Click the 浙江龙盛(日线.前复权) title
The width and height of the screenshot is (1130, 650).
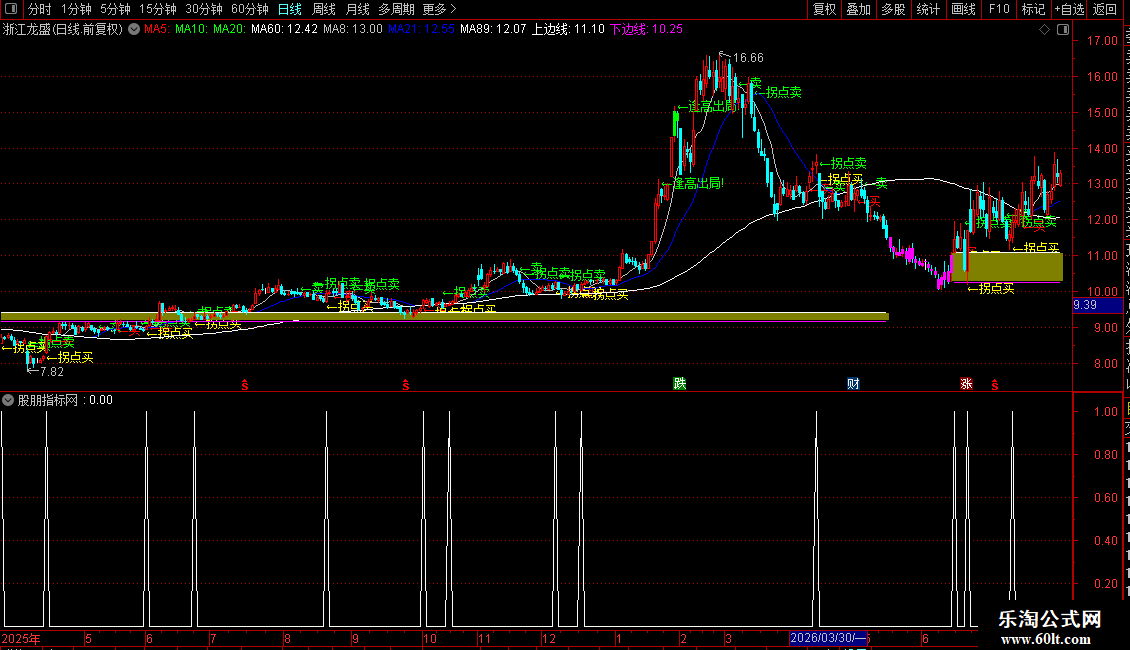click(63, 30)
